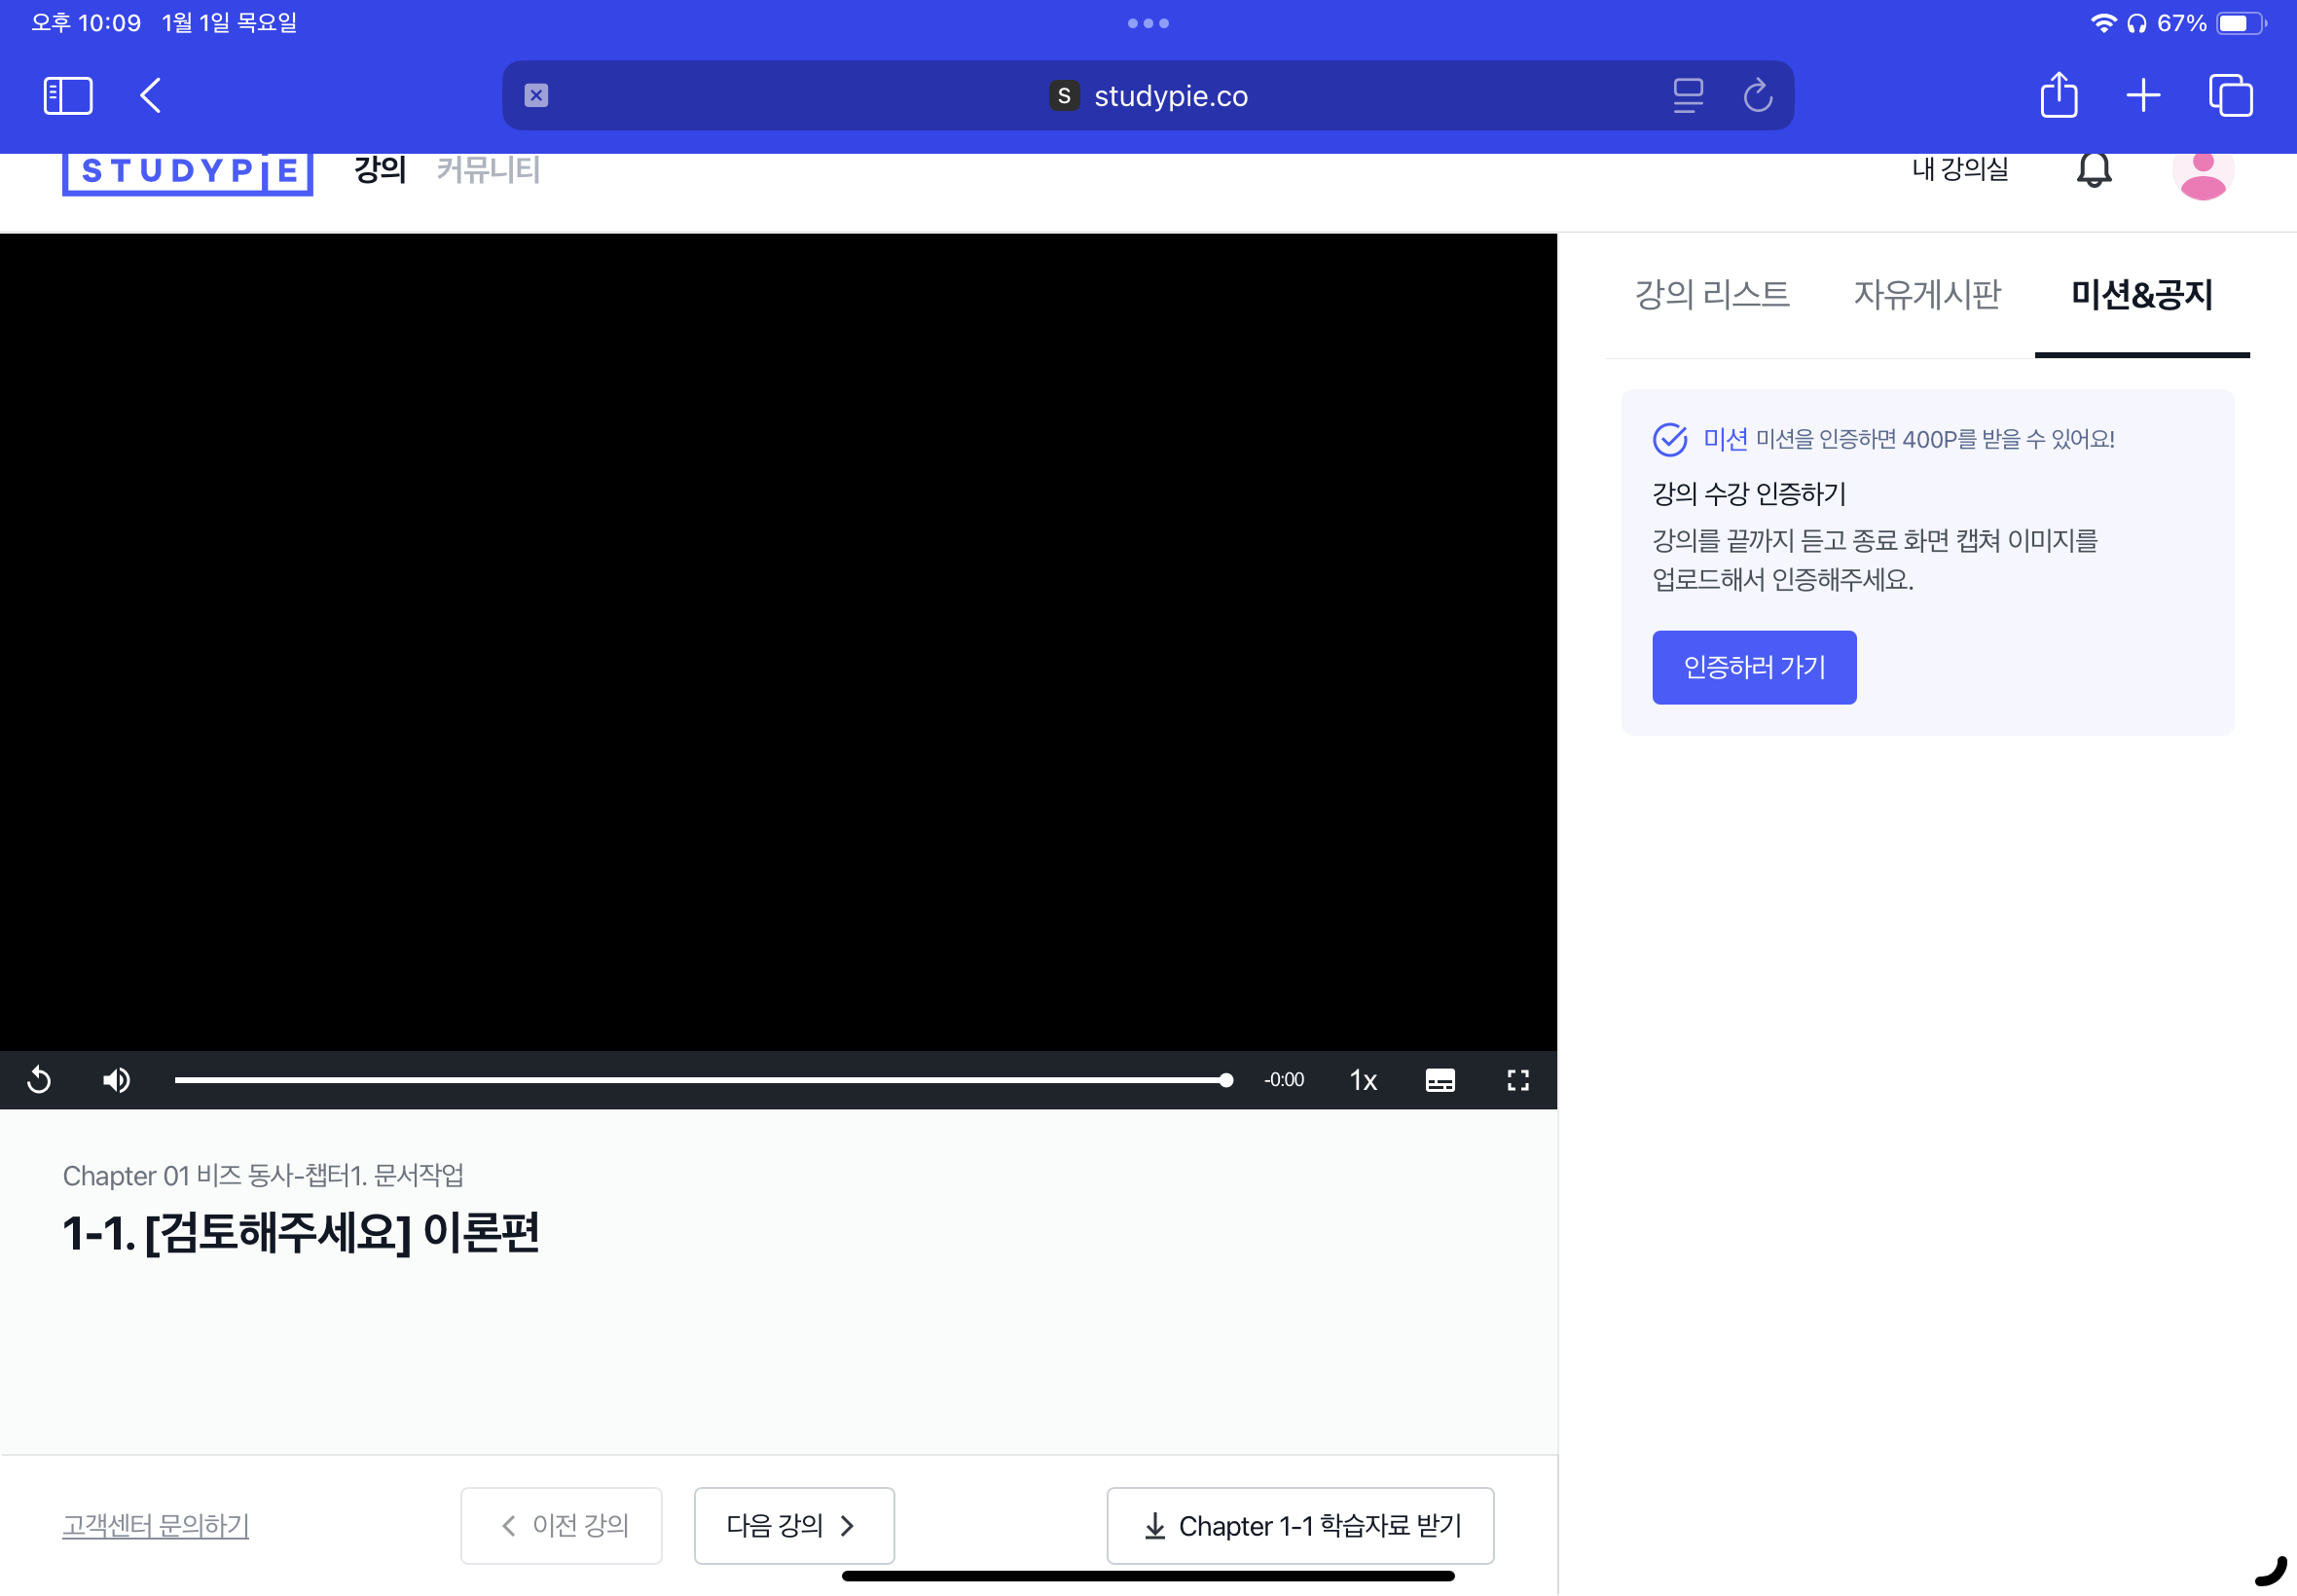The height and width of the screenshot is (1596, 2297).
Task: Go to next lecture with 다음 강의
Action: (x=793, y=1525)
